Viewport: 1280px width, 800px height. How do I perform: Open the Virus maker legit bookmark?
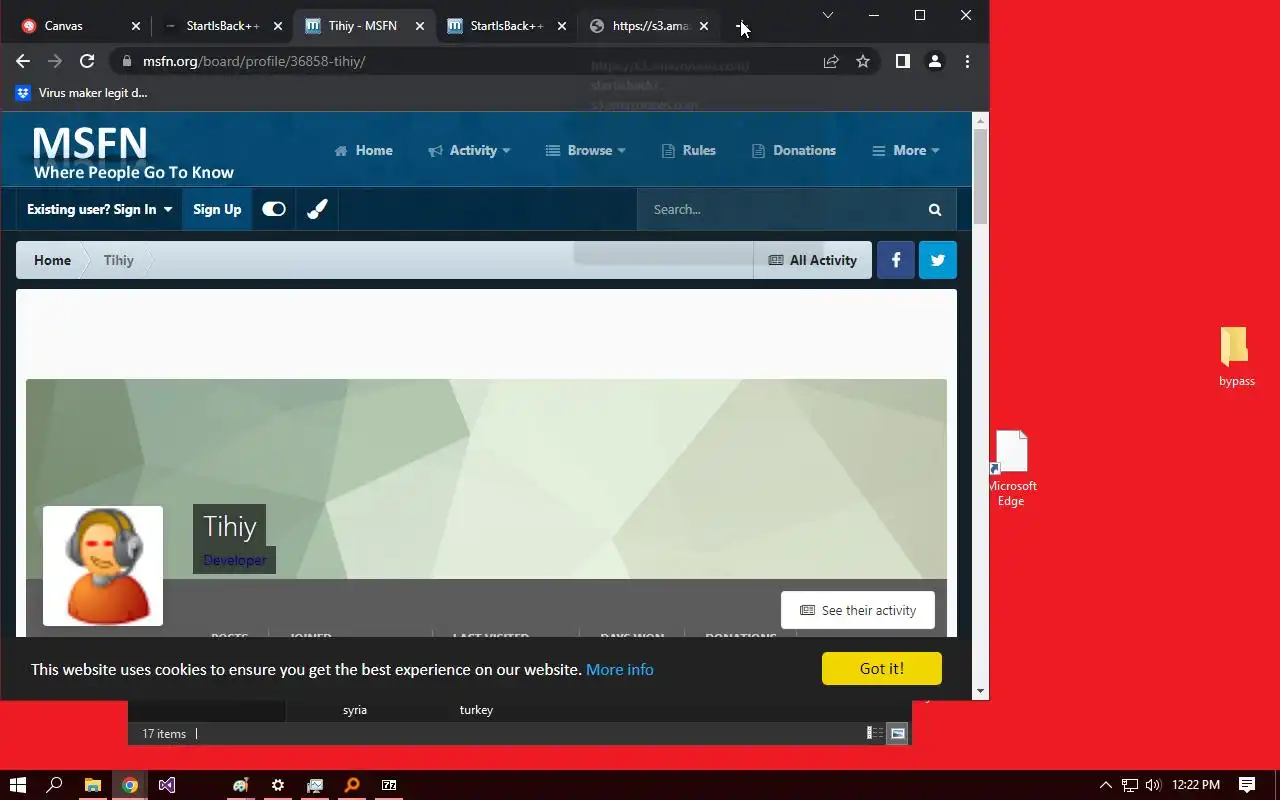[82, 93]
